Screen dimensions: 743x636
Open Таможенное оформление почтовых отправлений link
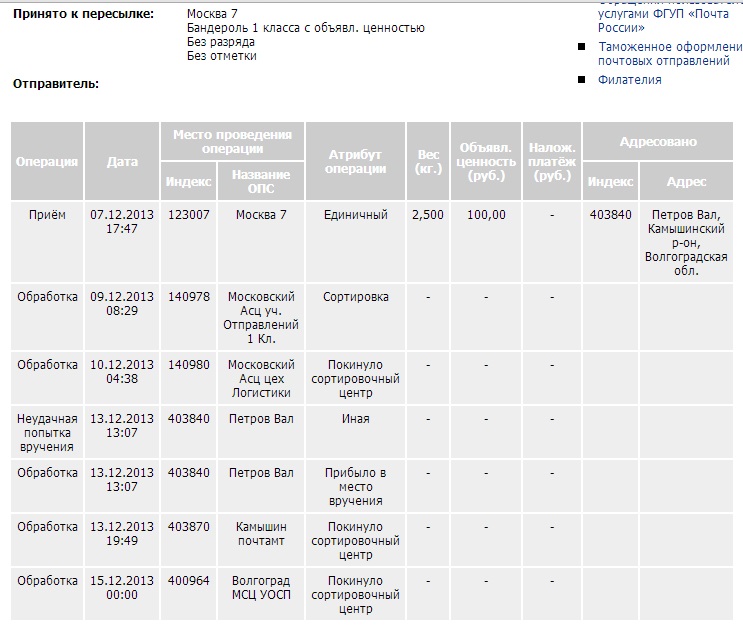664,54
